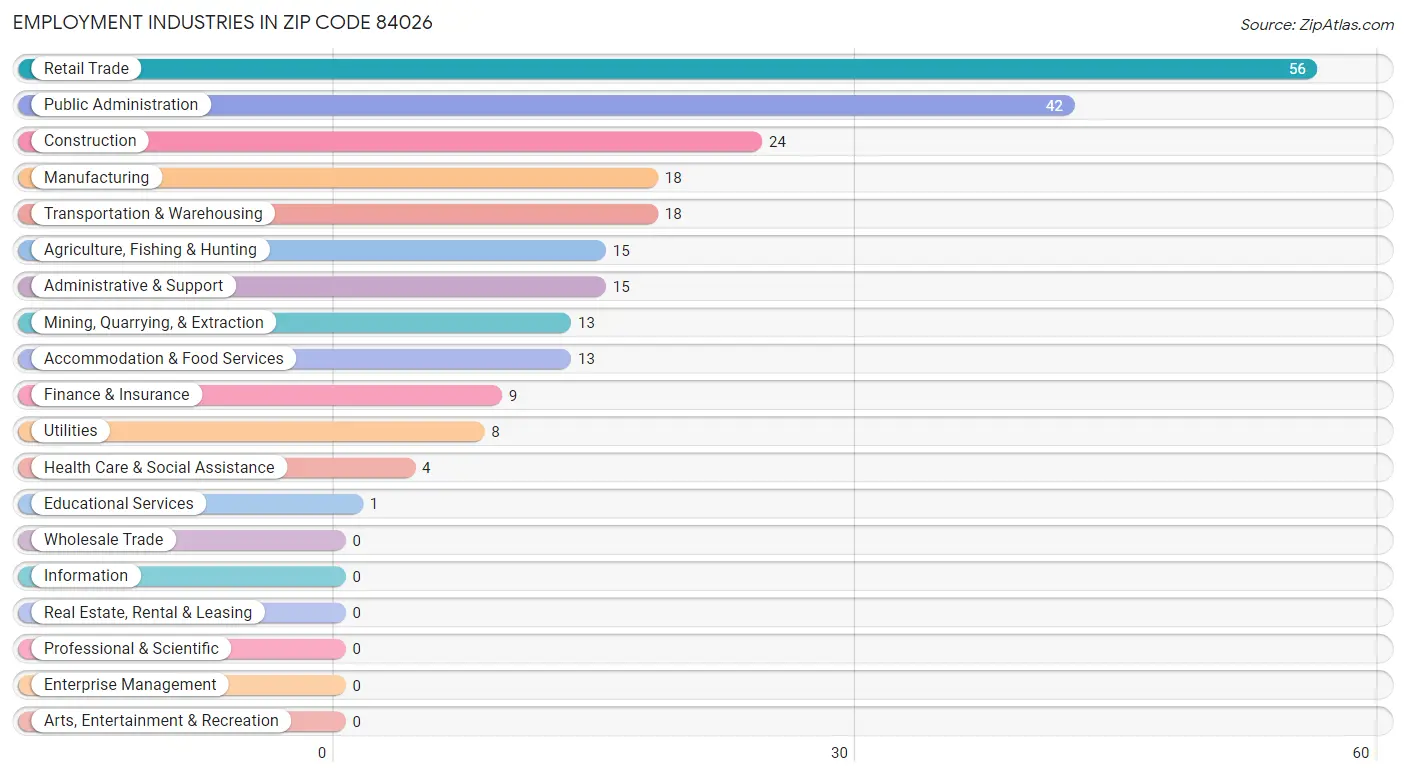Click value 9 beside Finance & Insurance
This screenshot has width=1406, height=776.
pos(513,395)
